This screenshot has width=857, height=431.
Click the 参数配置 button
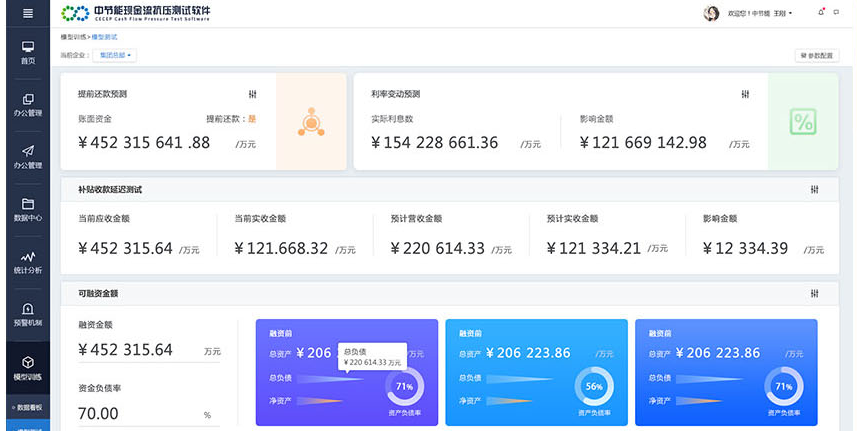[x=816, y=55]
